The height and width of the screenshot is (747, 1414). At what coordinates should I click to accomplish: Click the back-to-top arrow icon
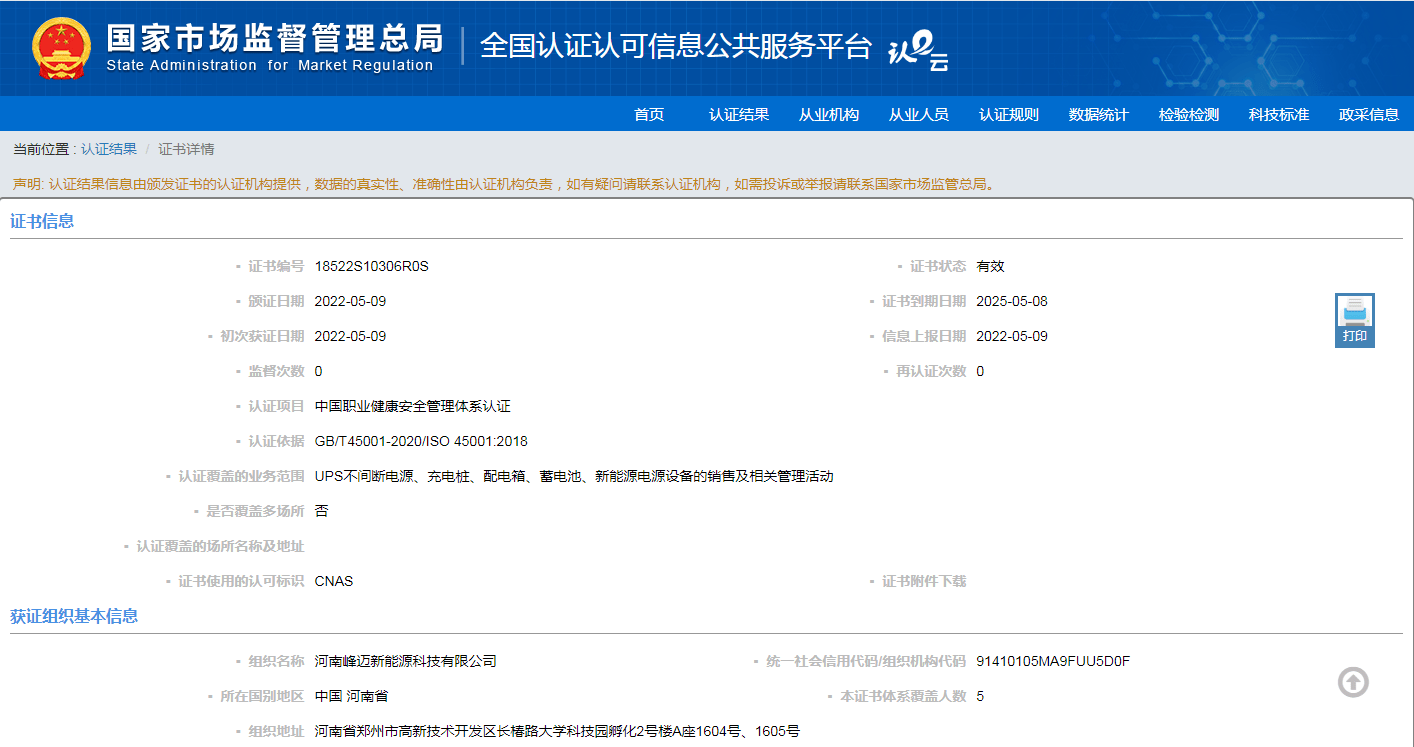[x=1353, y=682]
